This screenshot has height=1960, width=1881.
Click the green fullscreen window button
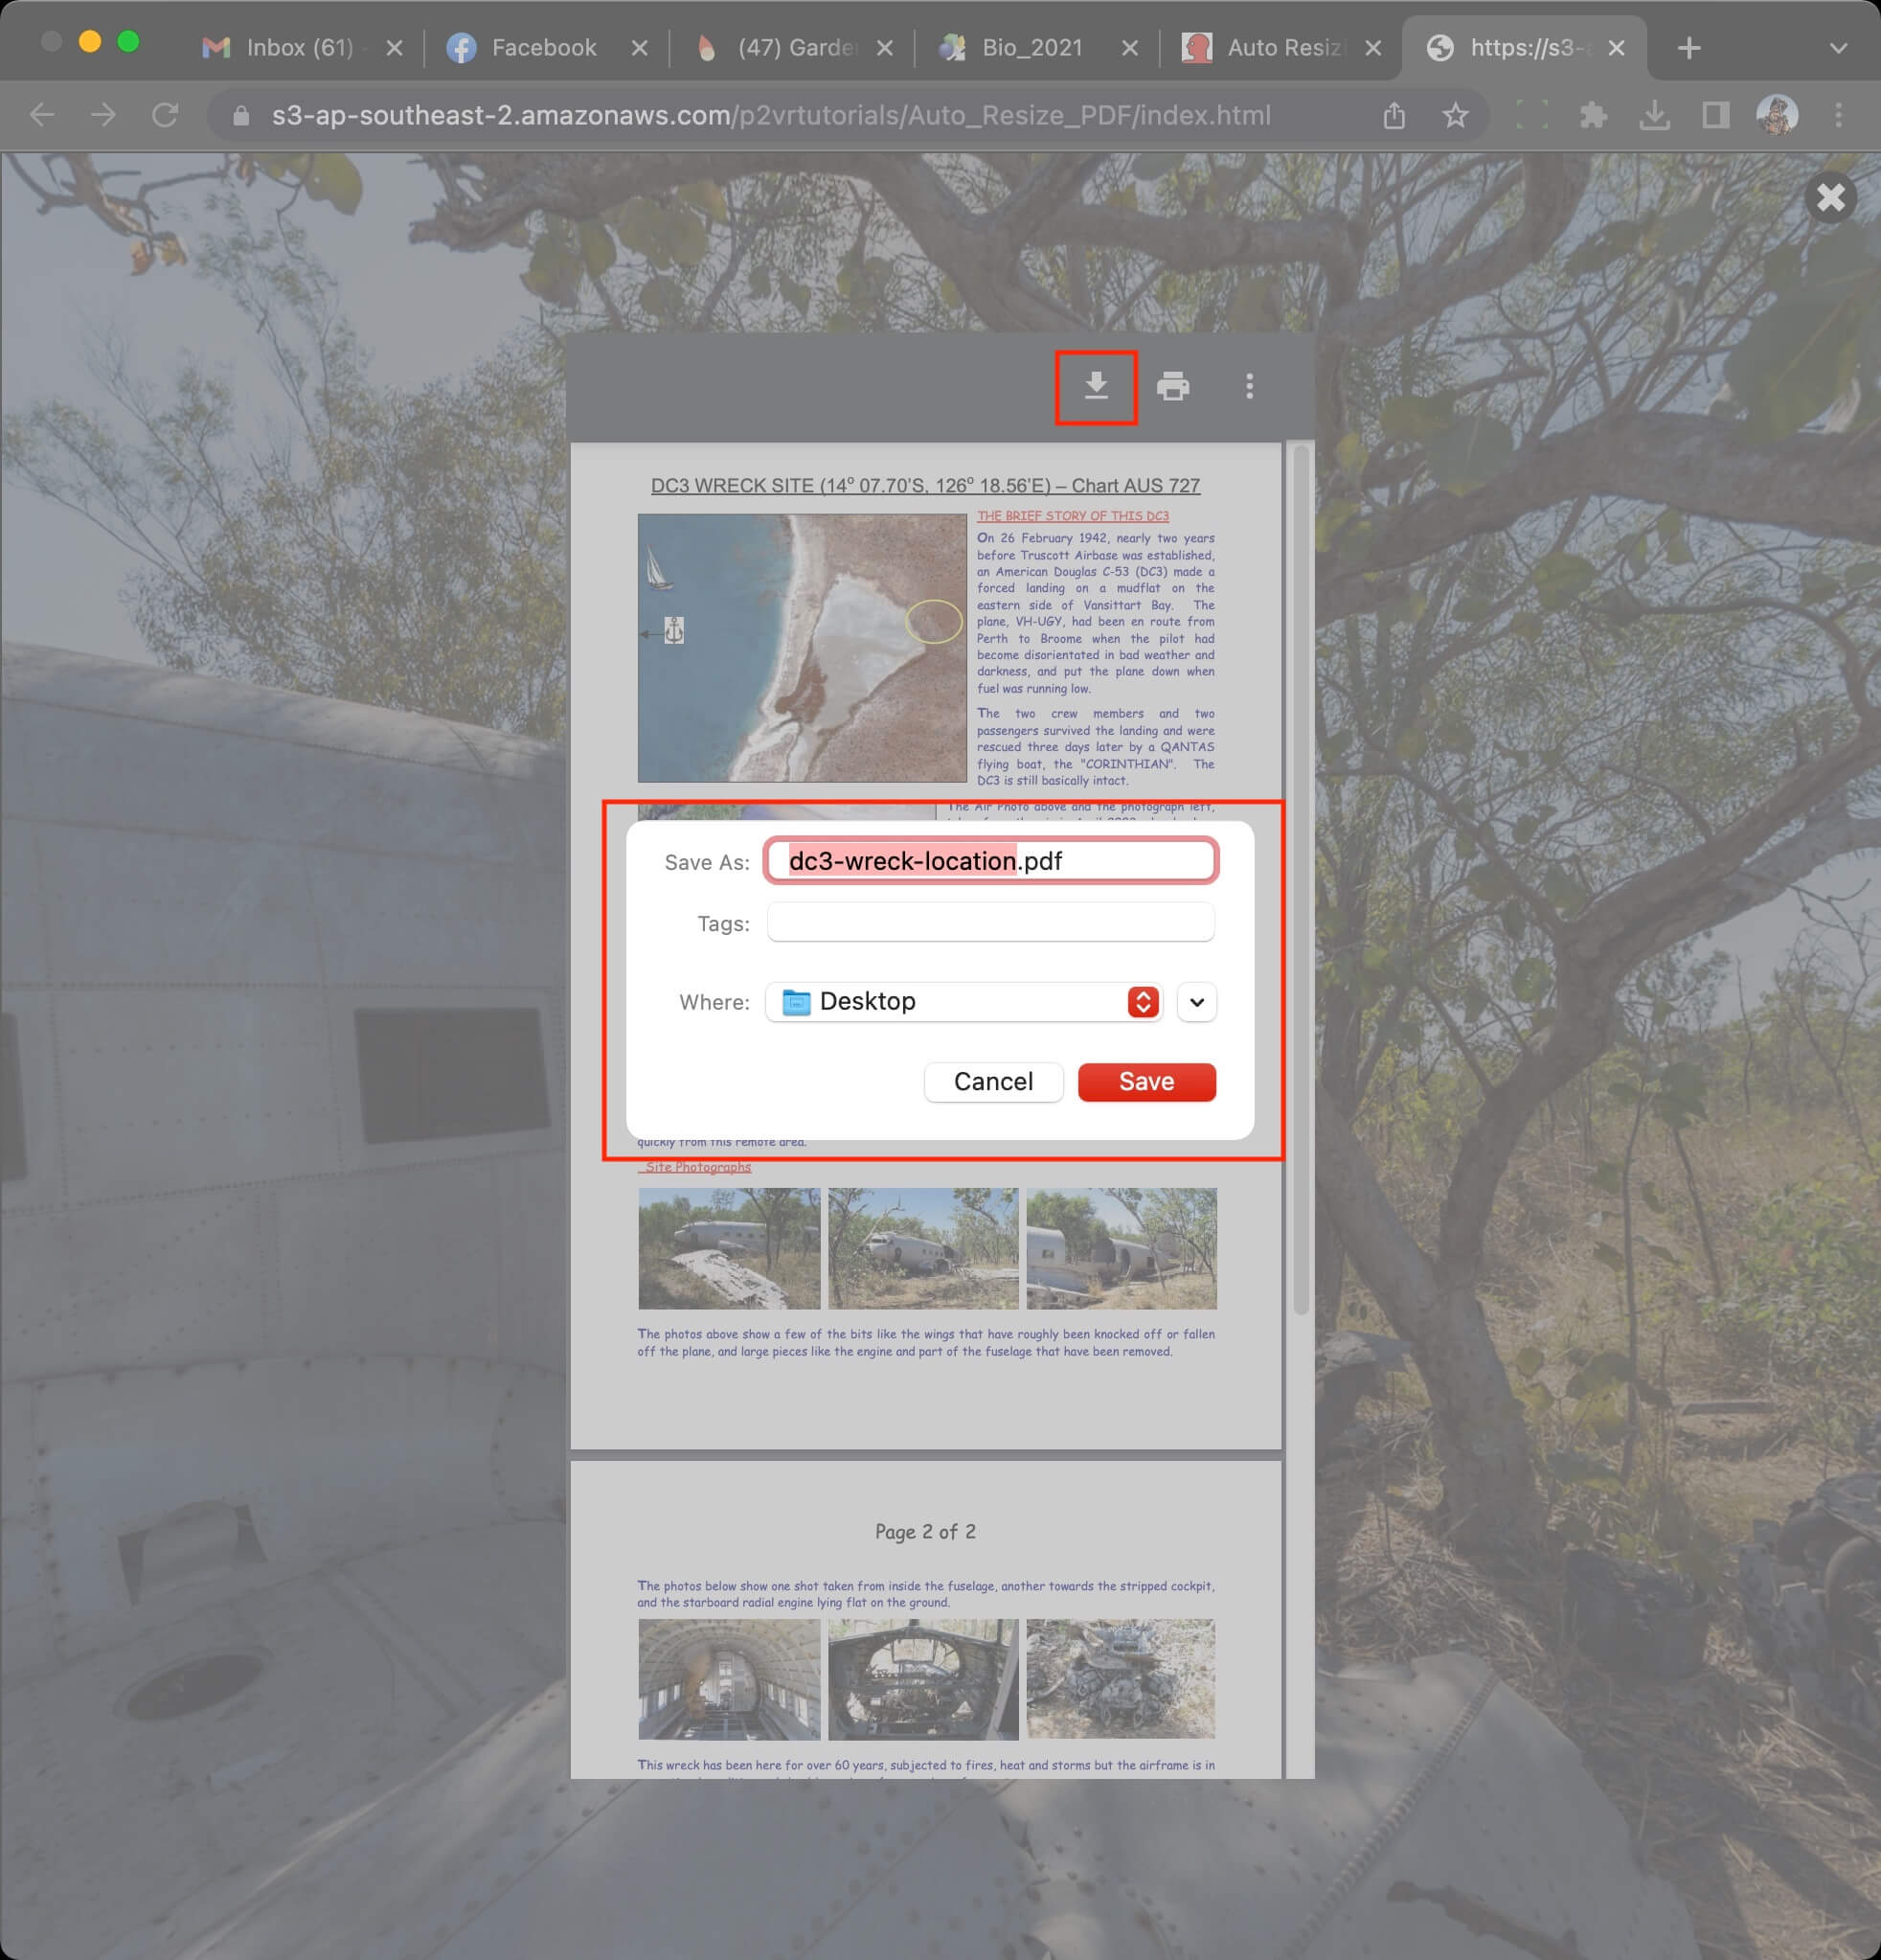pyautogui.click(x=128, y=41)
